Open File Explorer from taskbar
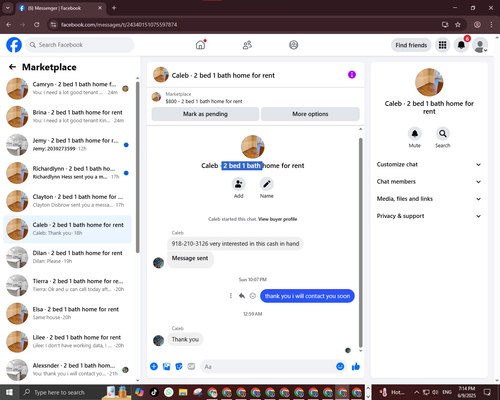Image resolution: width=500 pixels, height=400 pixels. [183, 392]
